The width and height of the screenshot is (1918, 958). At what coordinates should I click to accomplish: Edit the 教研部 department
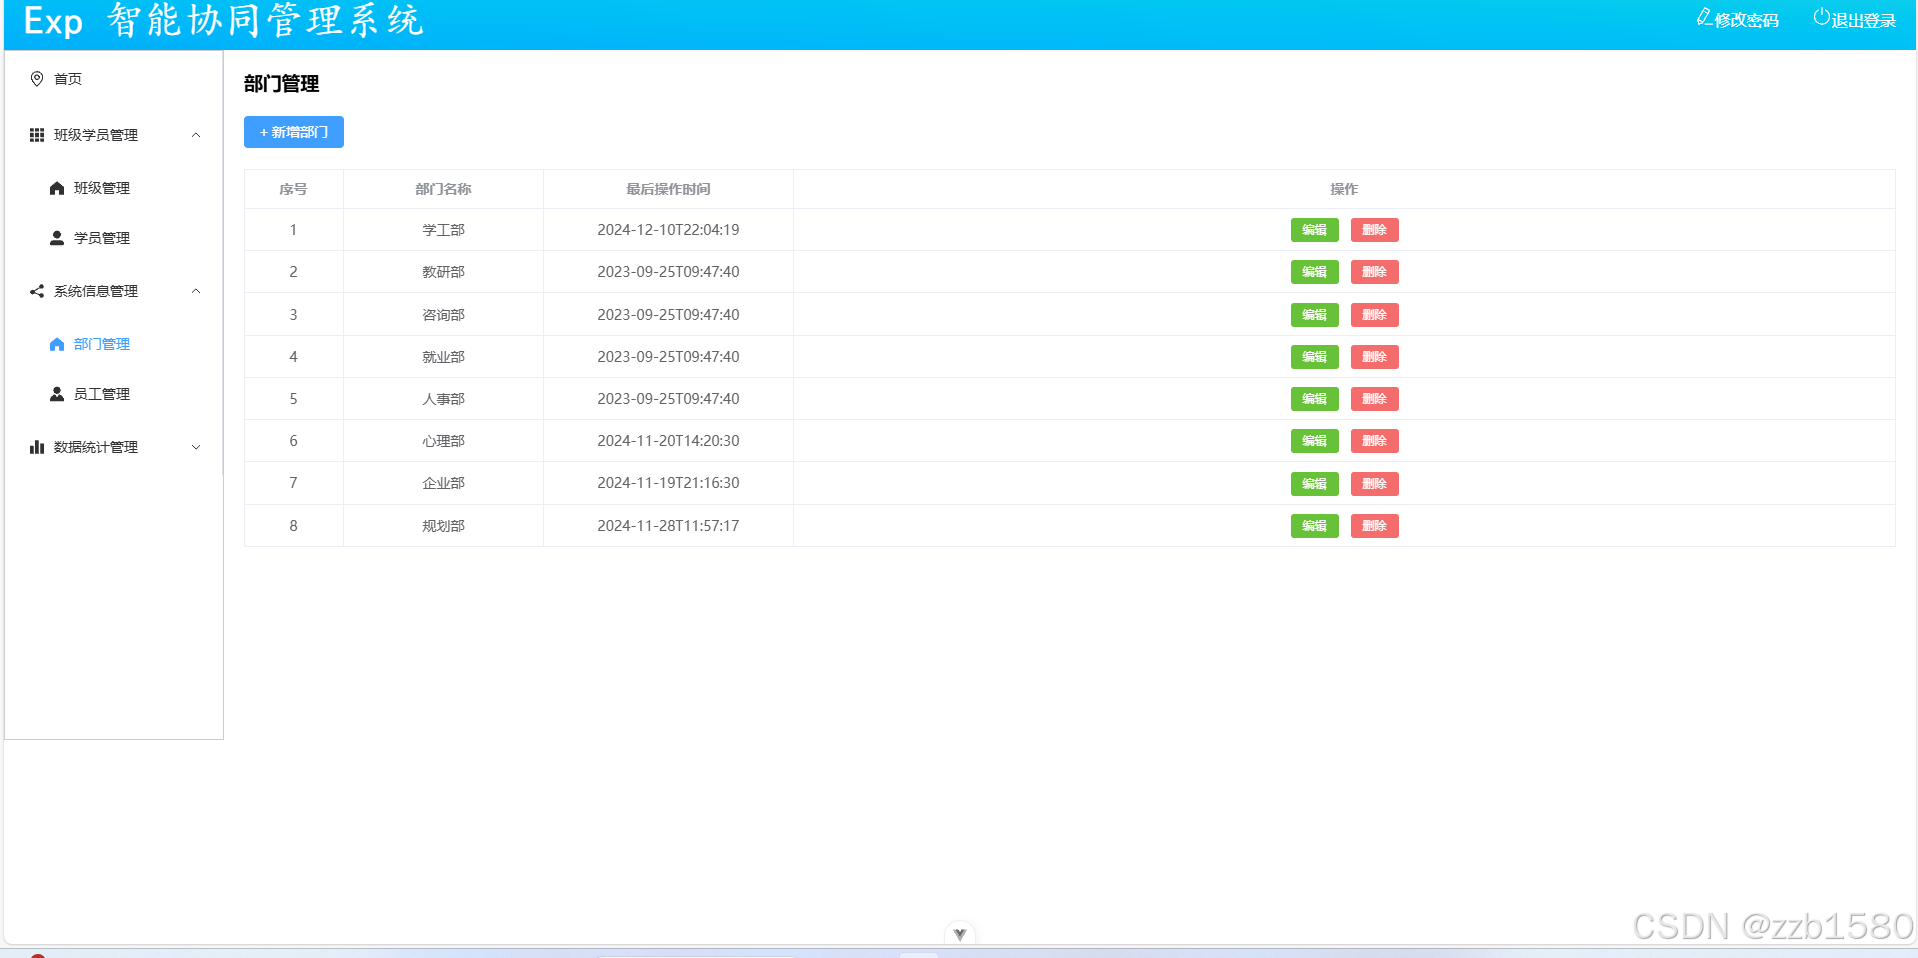tap(1314, 272)
